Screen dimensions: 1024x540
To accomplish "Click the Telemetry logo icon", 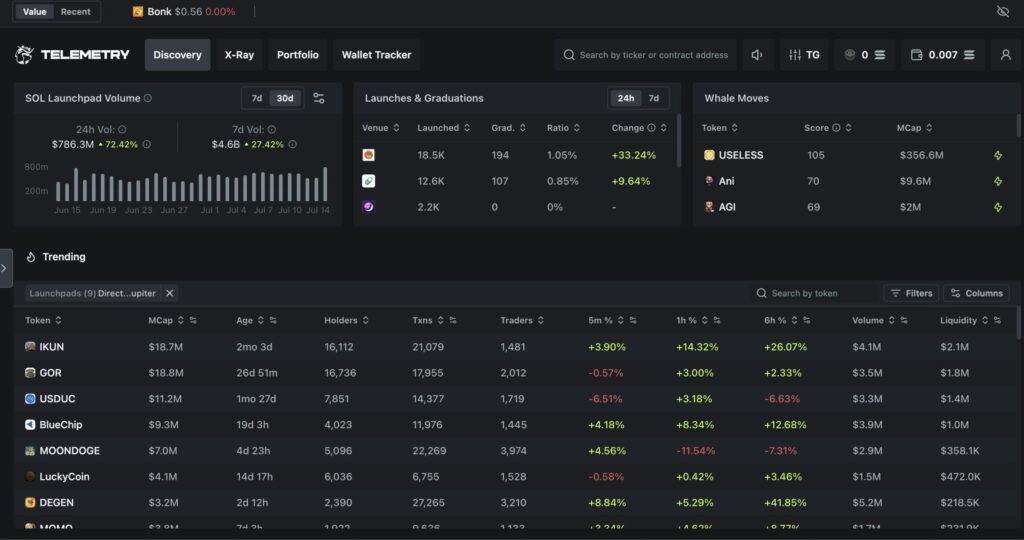I will point(24,55).
